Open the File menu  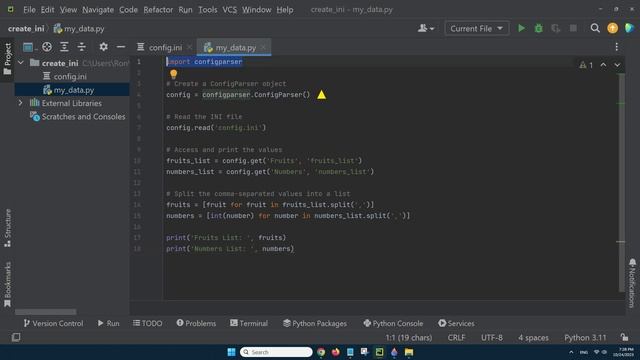coord(29,9)
